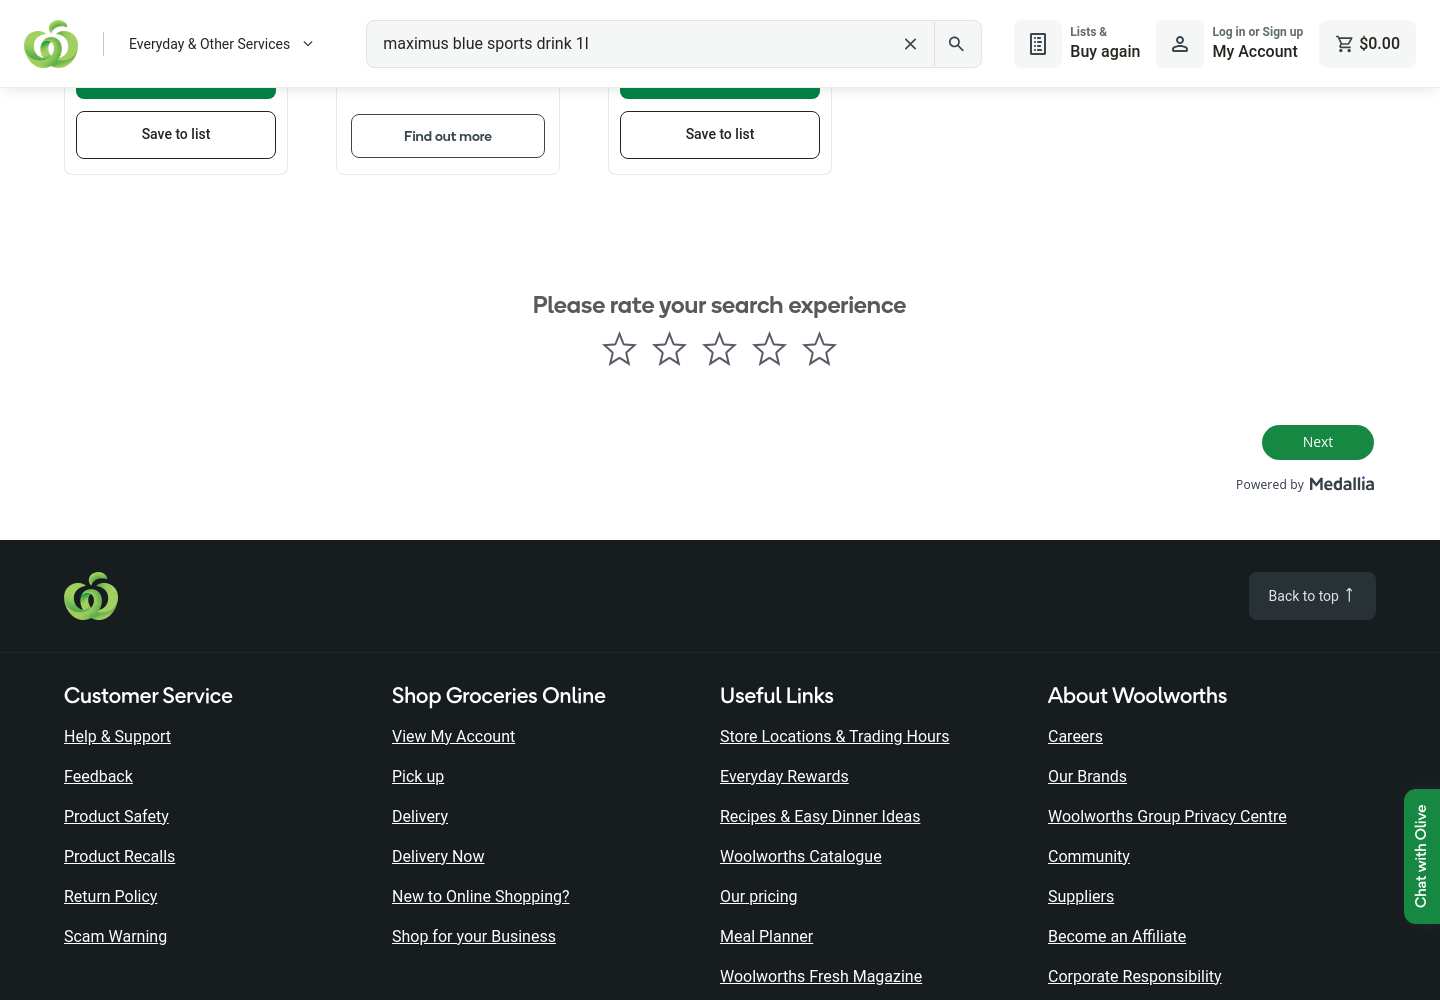Save the first product card to list
This screenshot has width=1440, height=1000.
176,135
